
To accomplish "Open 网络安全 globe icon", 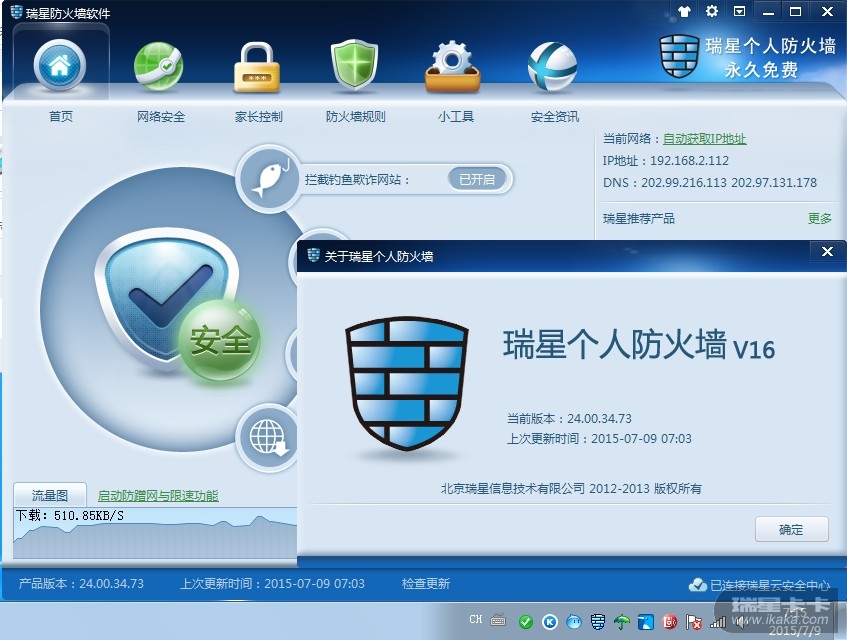I will pyautogui.click(x=159, y=66).
